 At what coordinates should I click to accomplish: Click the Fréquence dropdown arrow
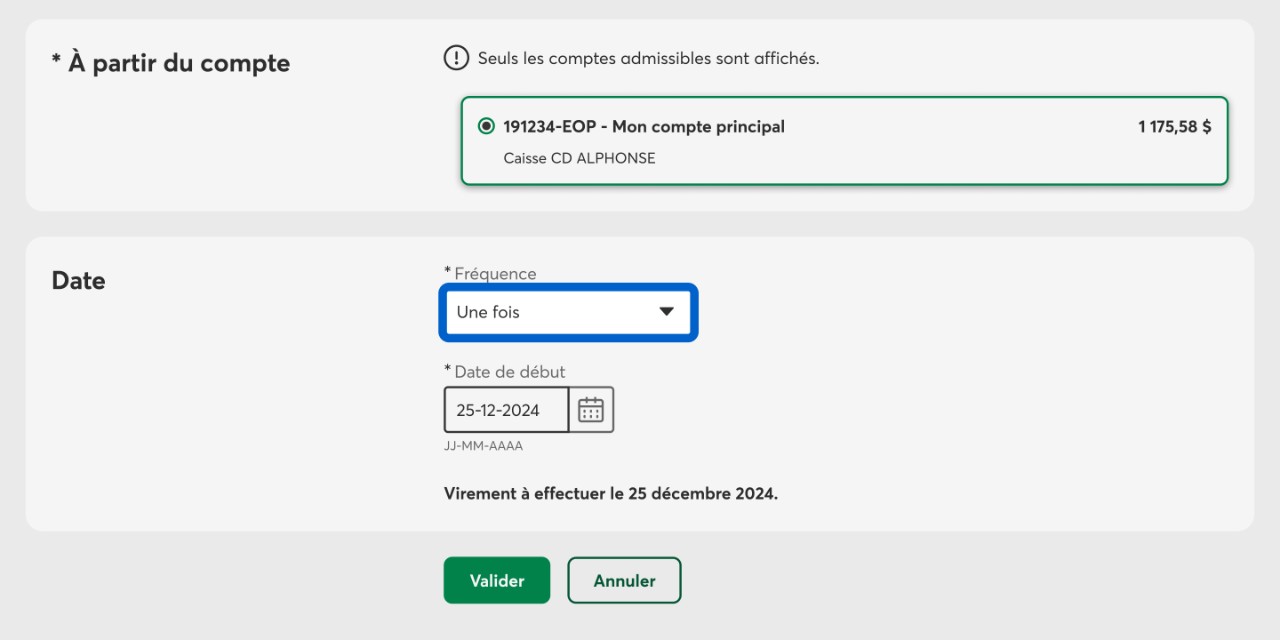(x=667, y=312)
